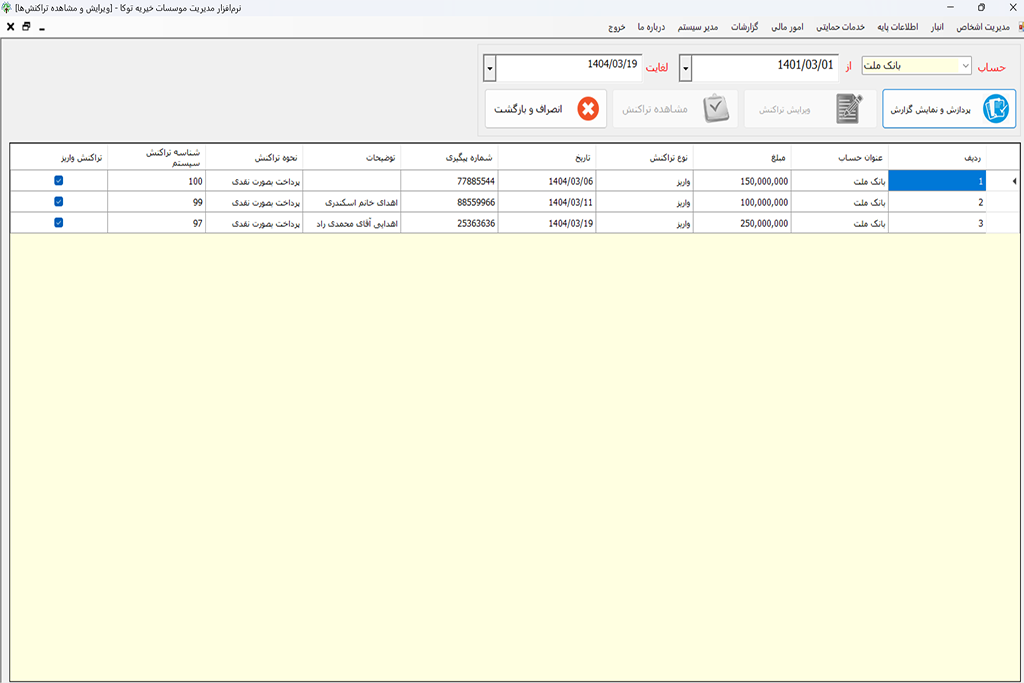Click the blue report icon on پردازش و نمایش گزارش
This screenshot has height=683, width=1024.
995,109
